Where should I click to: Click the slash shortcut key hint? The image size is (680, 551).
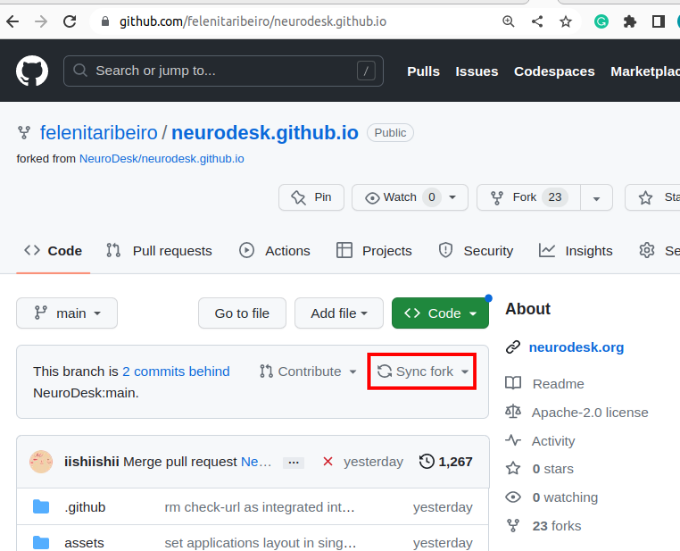point(366,71)
